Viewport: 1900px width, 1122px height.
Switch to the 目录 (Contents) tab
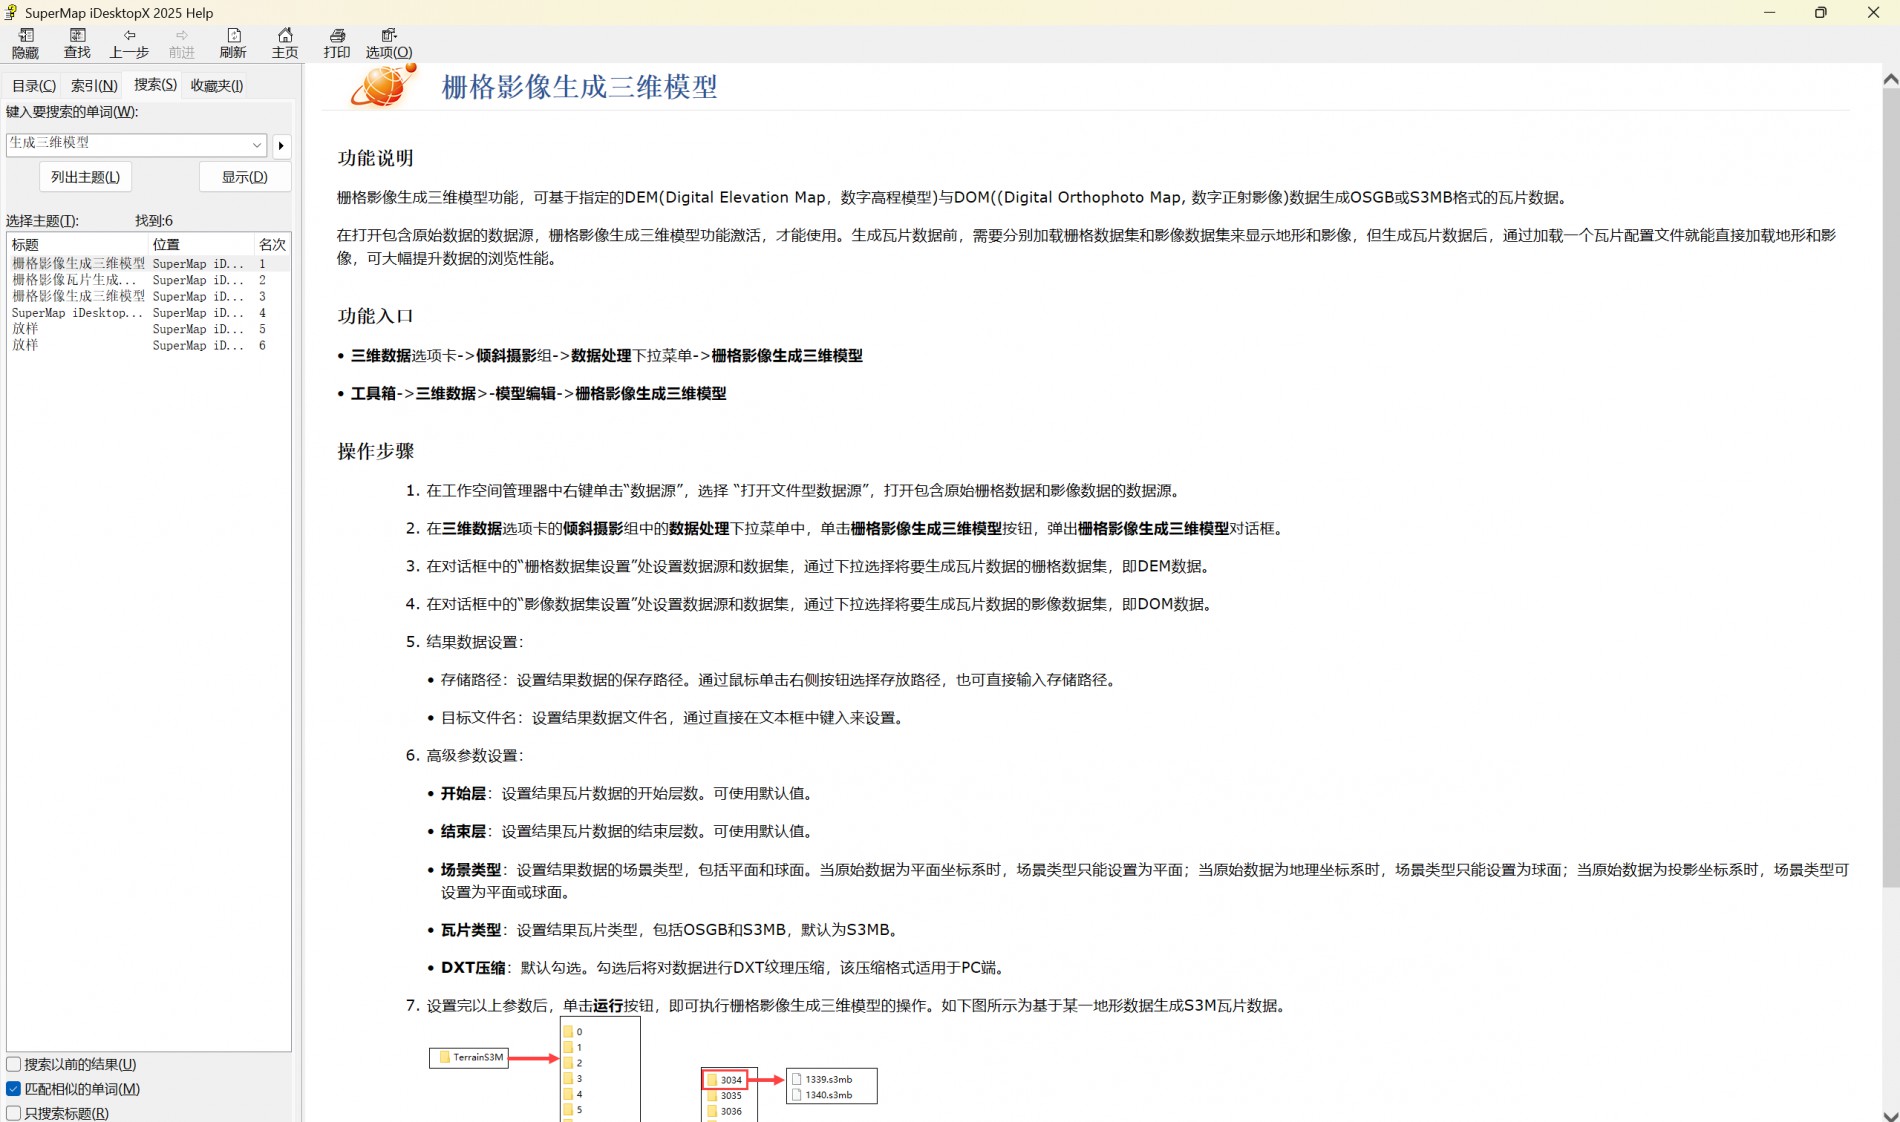pos(34,86)
